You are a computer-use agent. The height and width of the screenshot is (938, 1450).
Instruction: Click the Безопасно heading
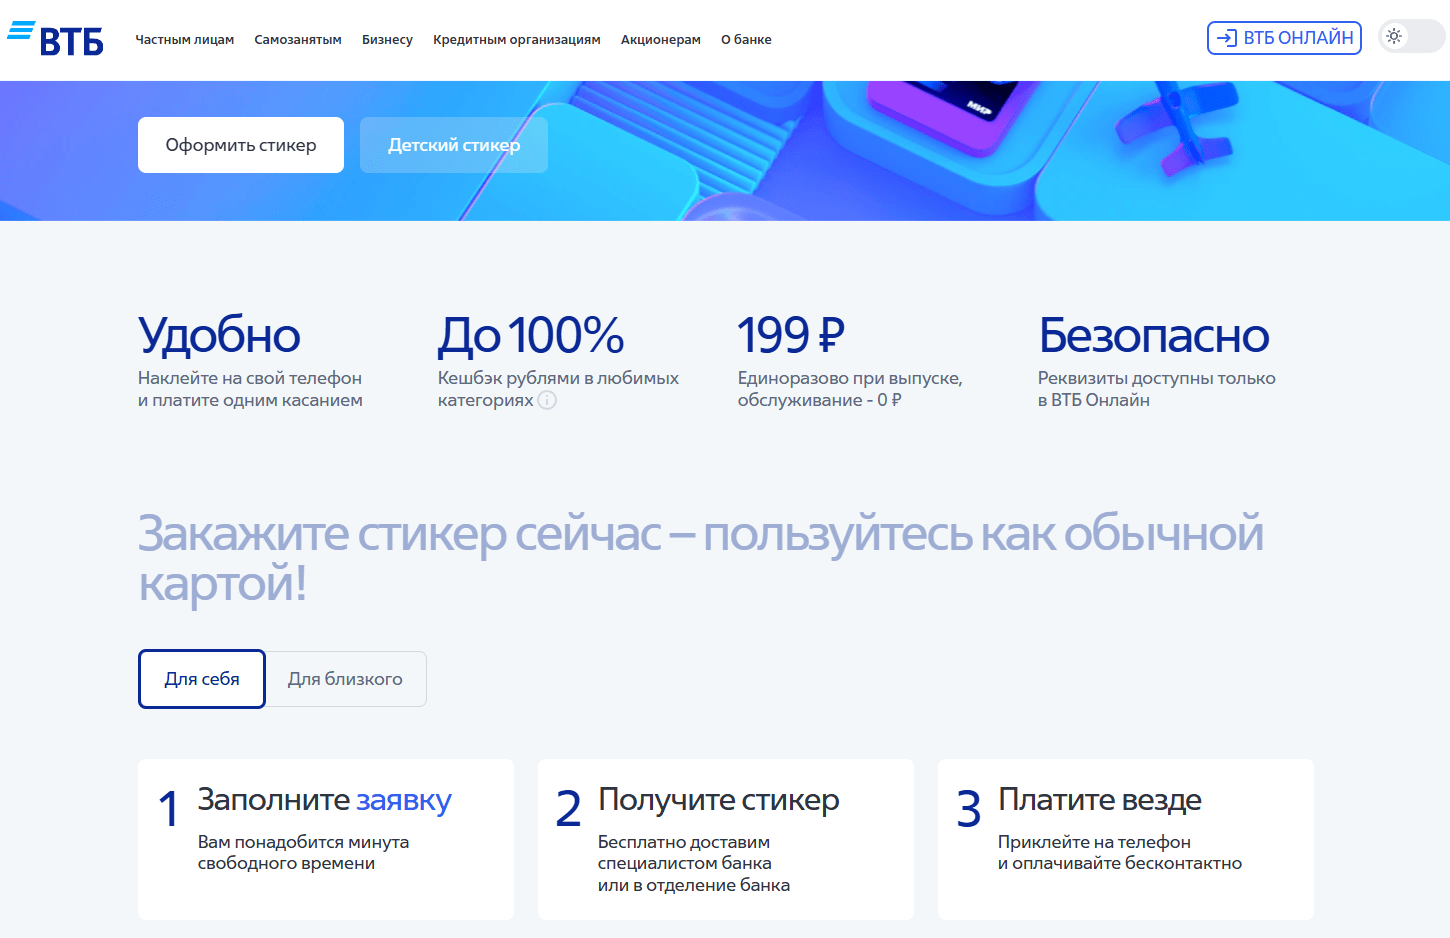coord(1154,335)
